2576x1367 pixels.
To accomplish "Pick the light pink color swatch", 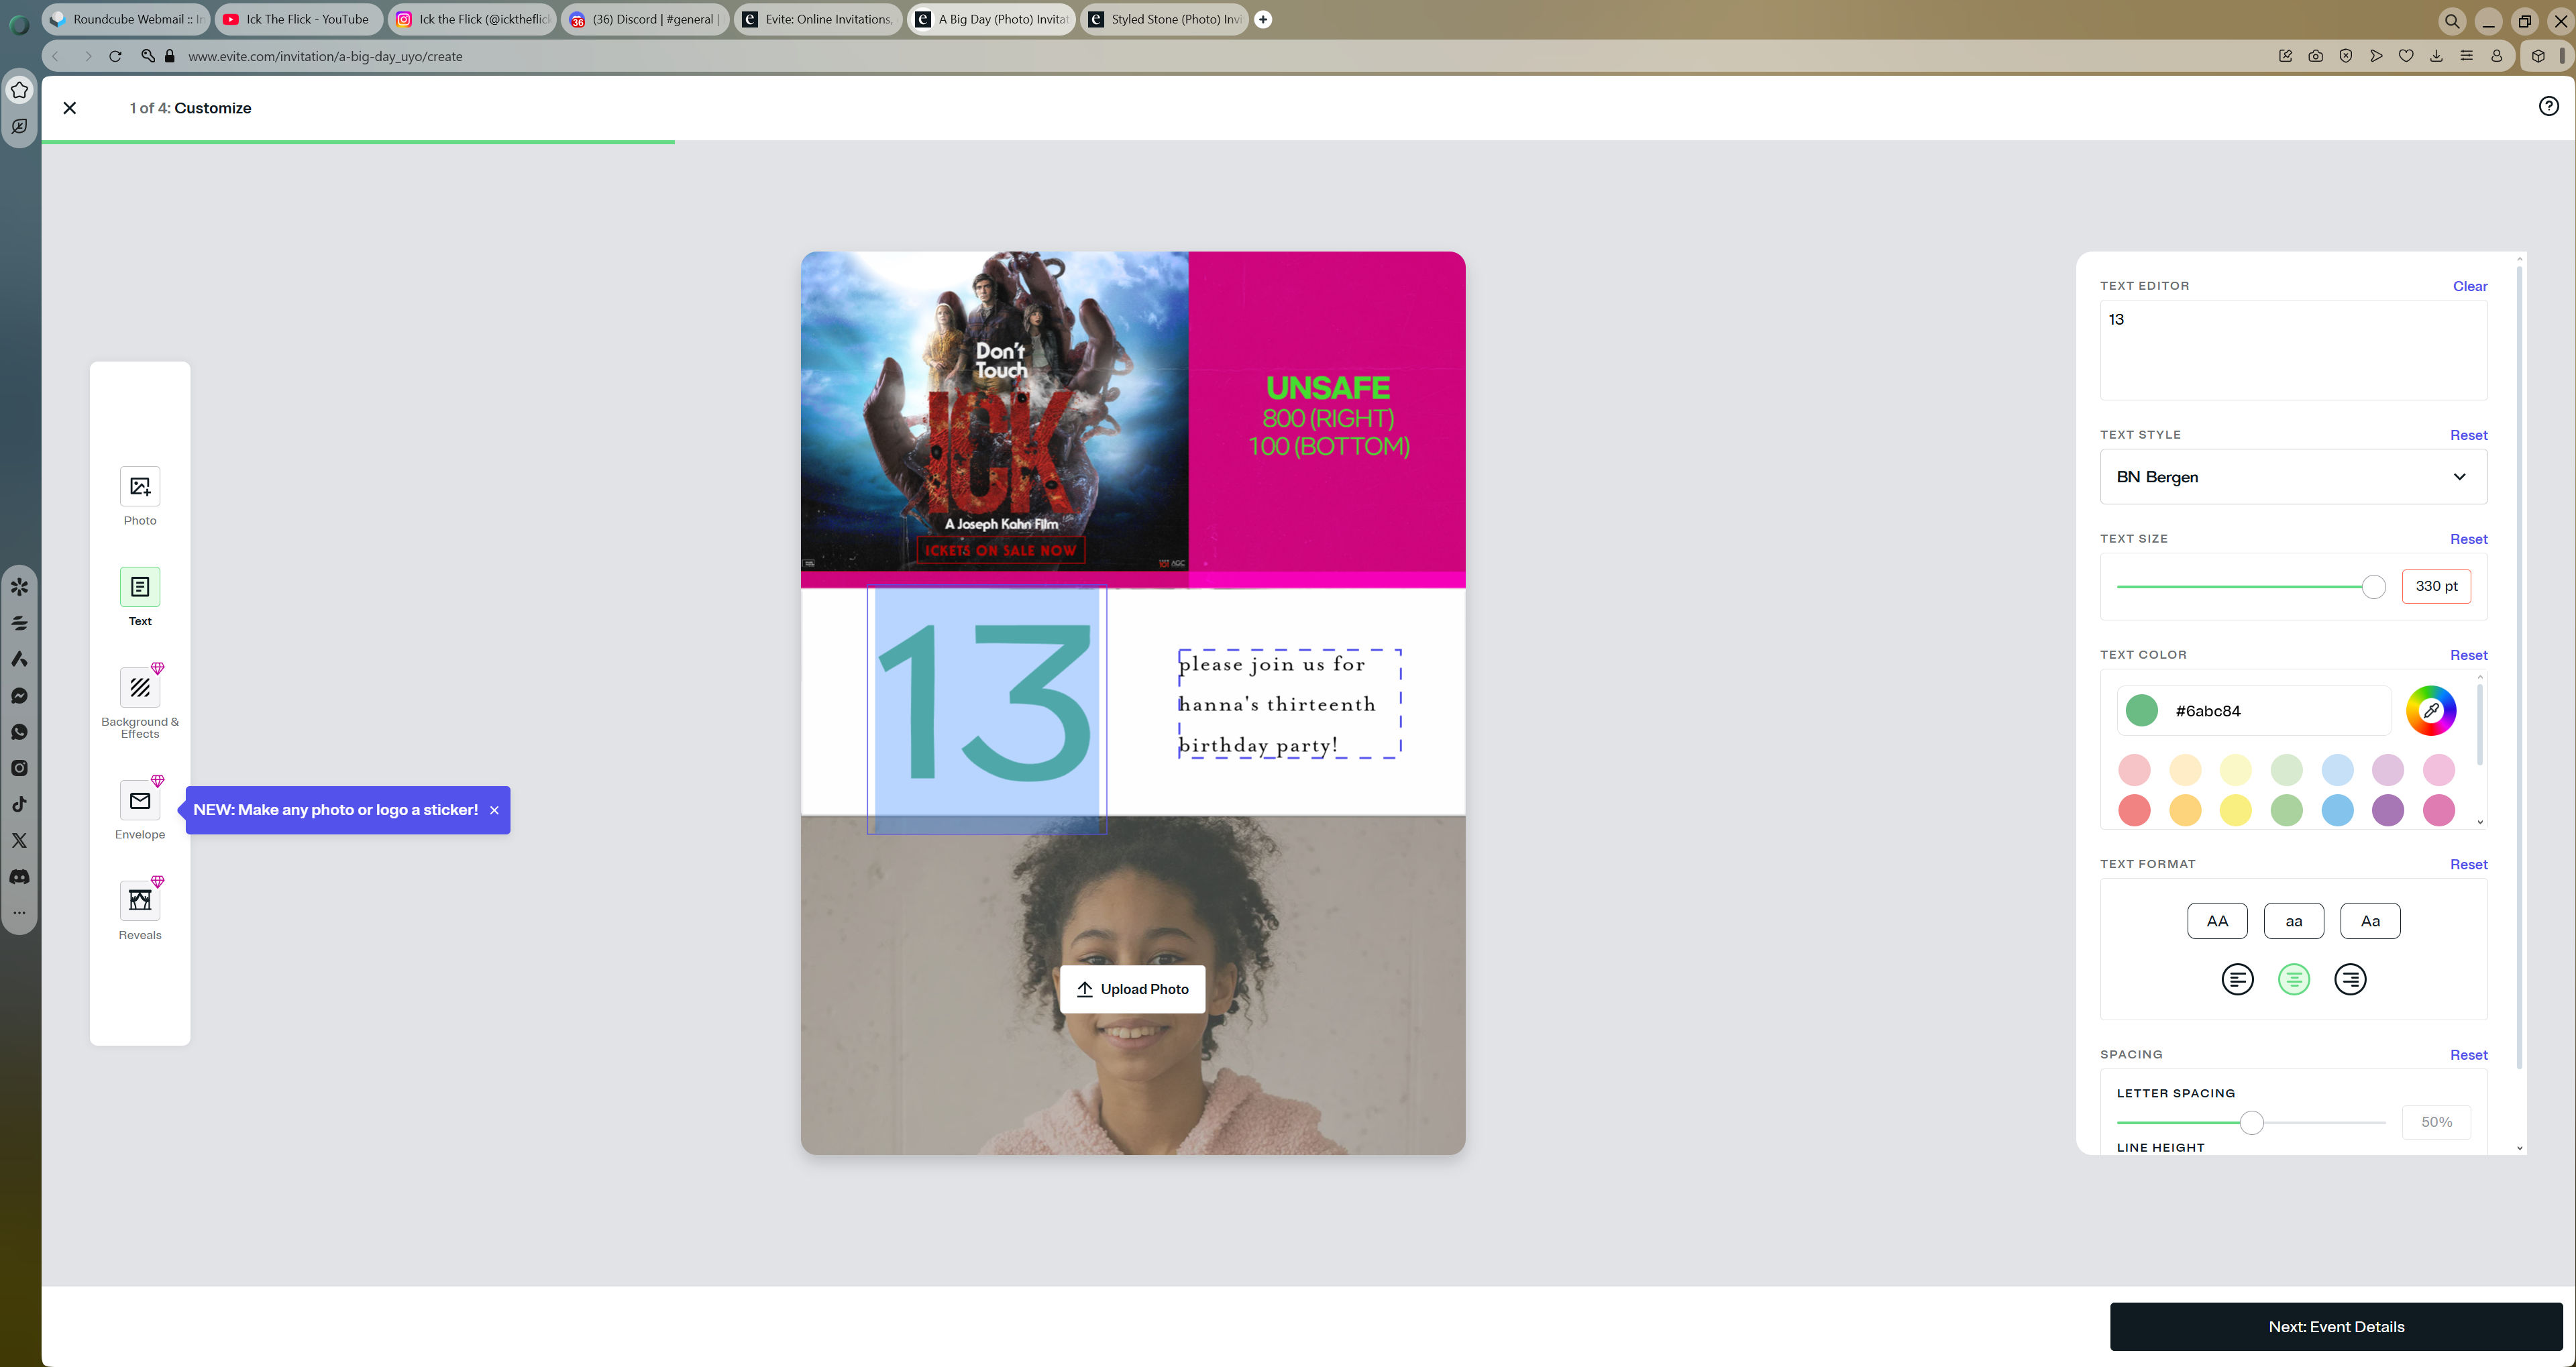I will (2134, 770).
